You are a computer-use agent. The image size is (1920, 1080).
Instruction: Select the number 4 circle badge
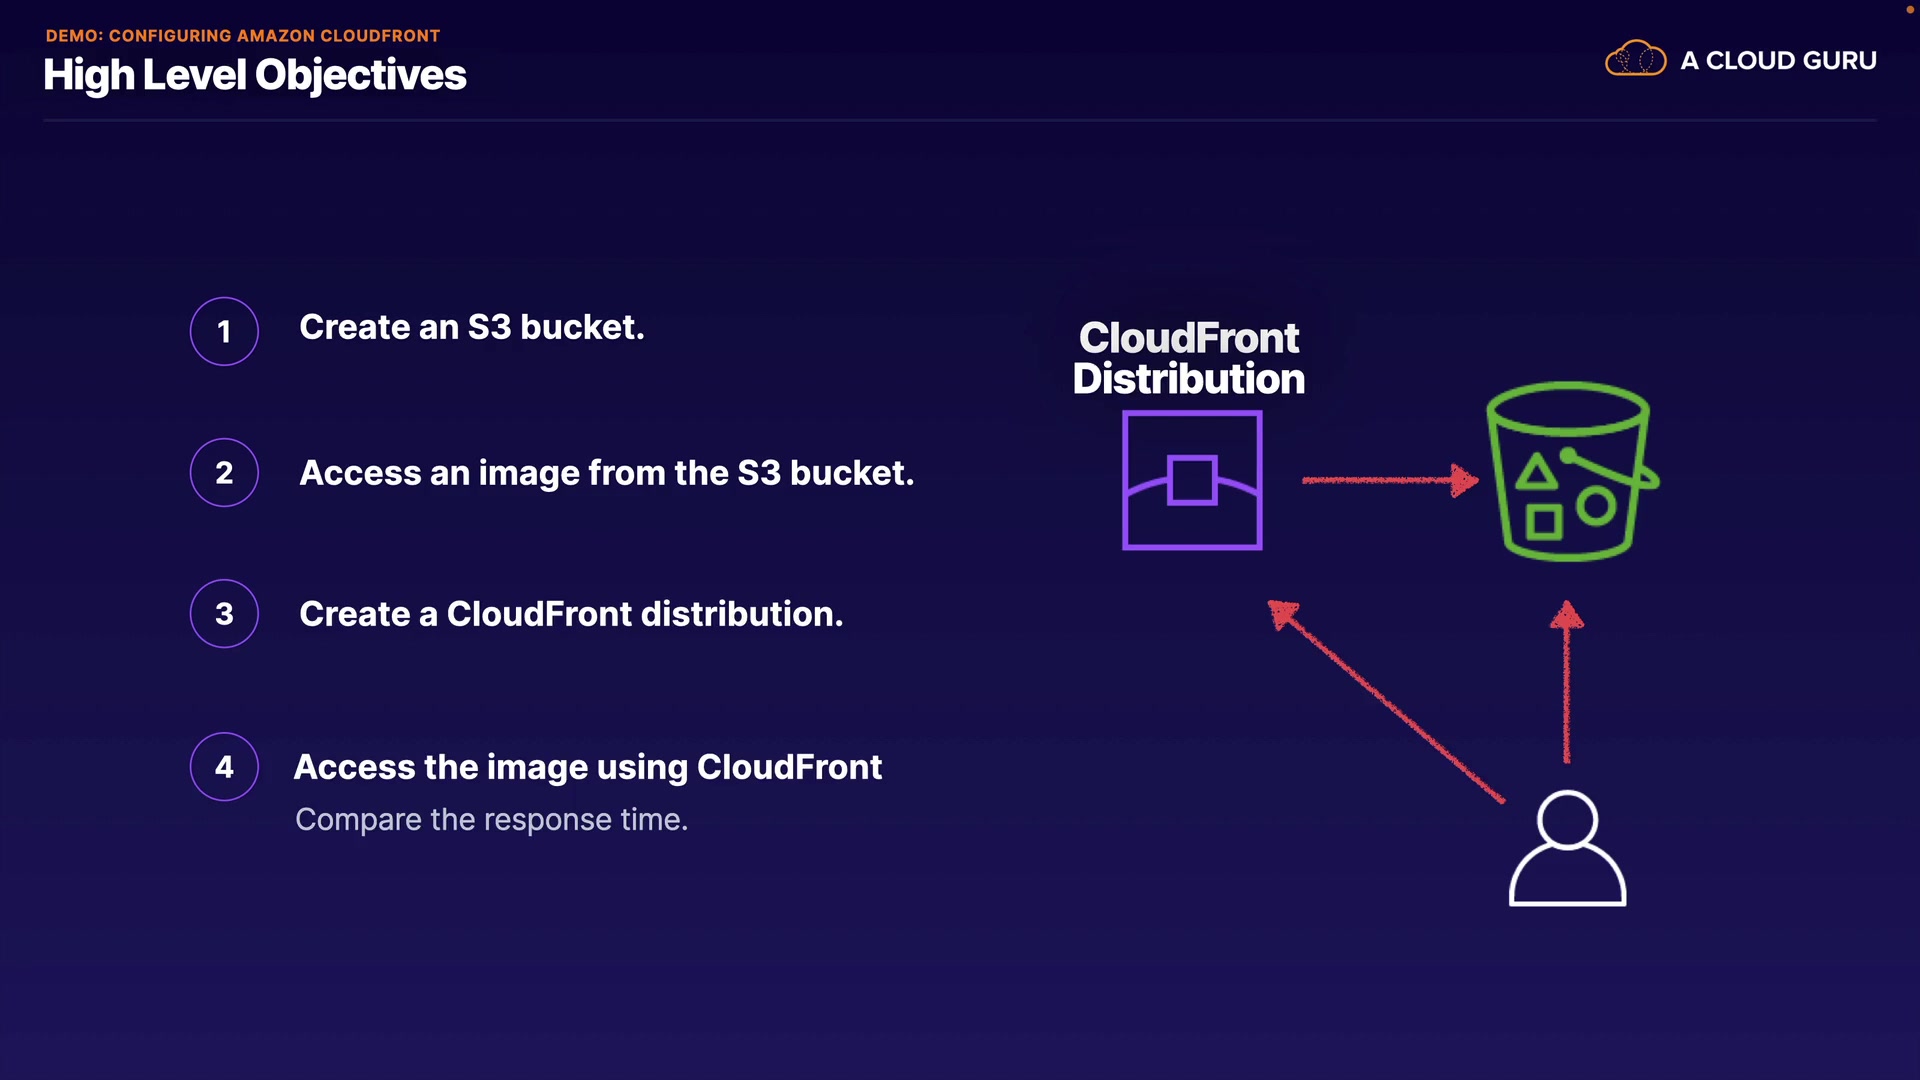[x=224, y=767]
